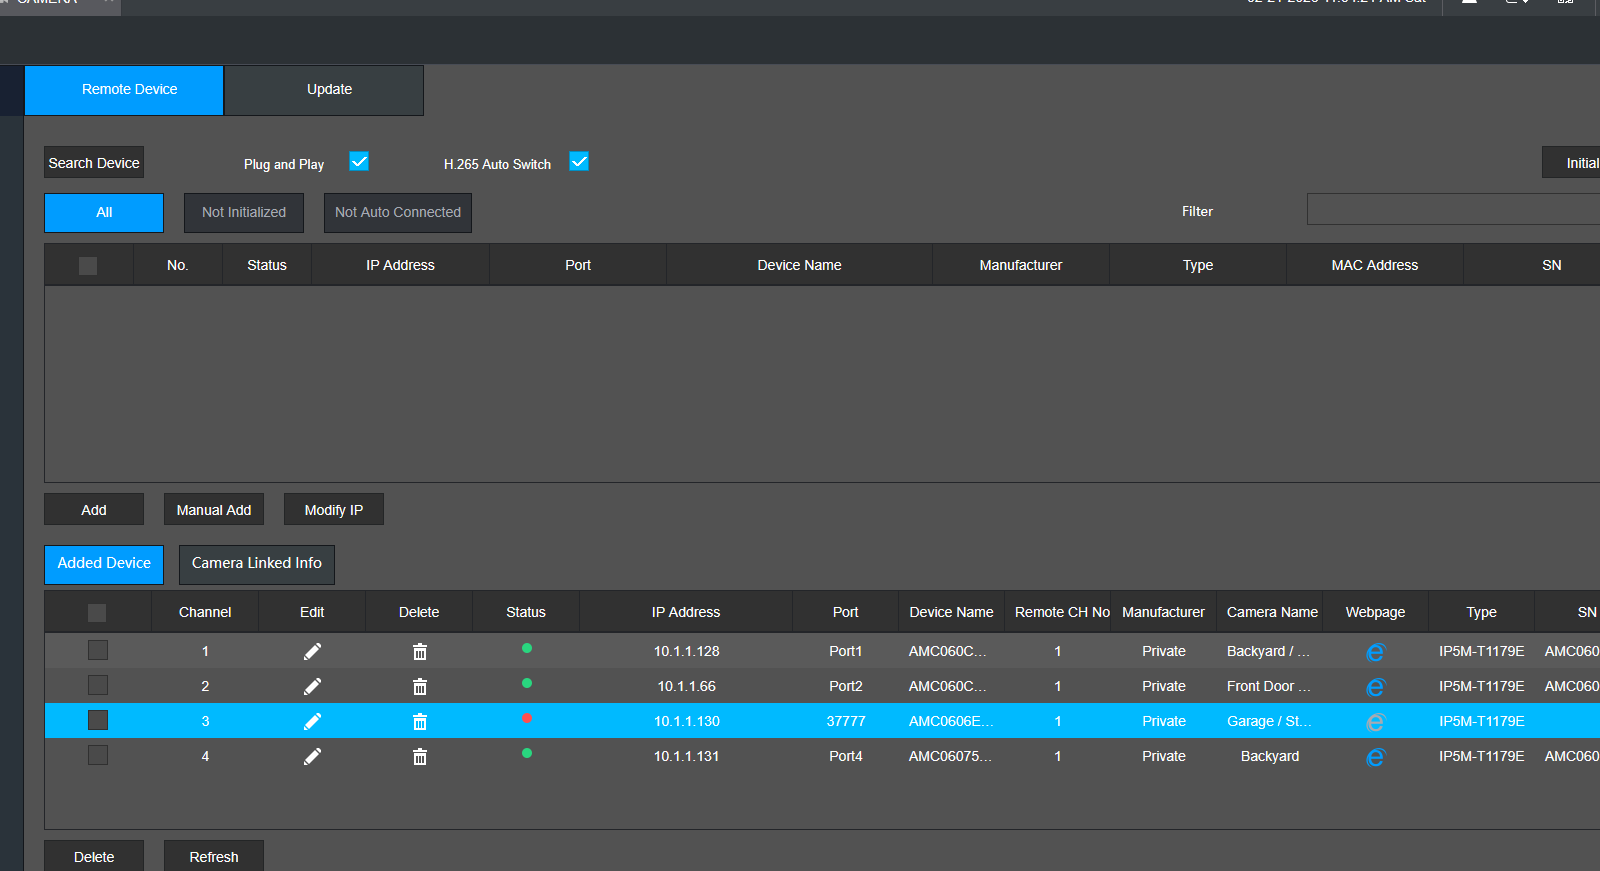The width and height of the screenshot is (1600, 871).
Task: Check the select-all box in Added Device header
Action: pyautogui.click(x=97, y=613)
